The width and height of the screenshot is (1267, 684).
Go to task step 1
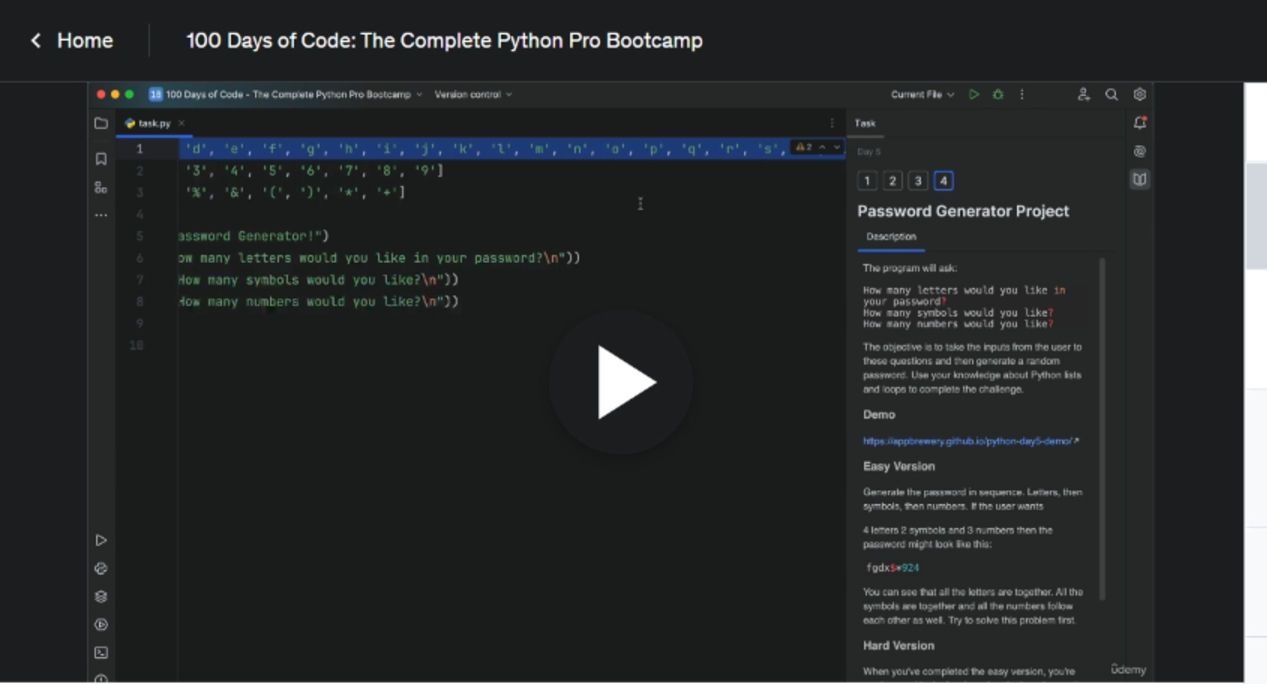click(867, 181)
